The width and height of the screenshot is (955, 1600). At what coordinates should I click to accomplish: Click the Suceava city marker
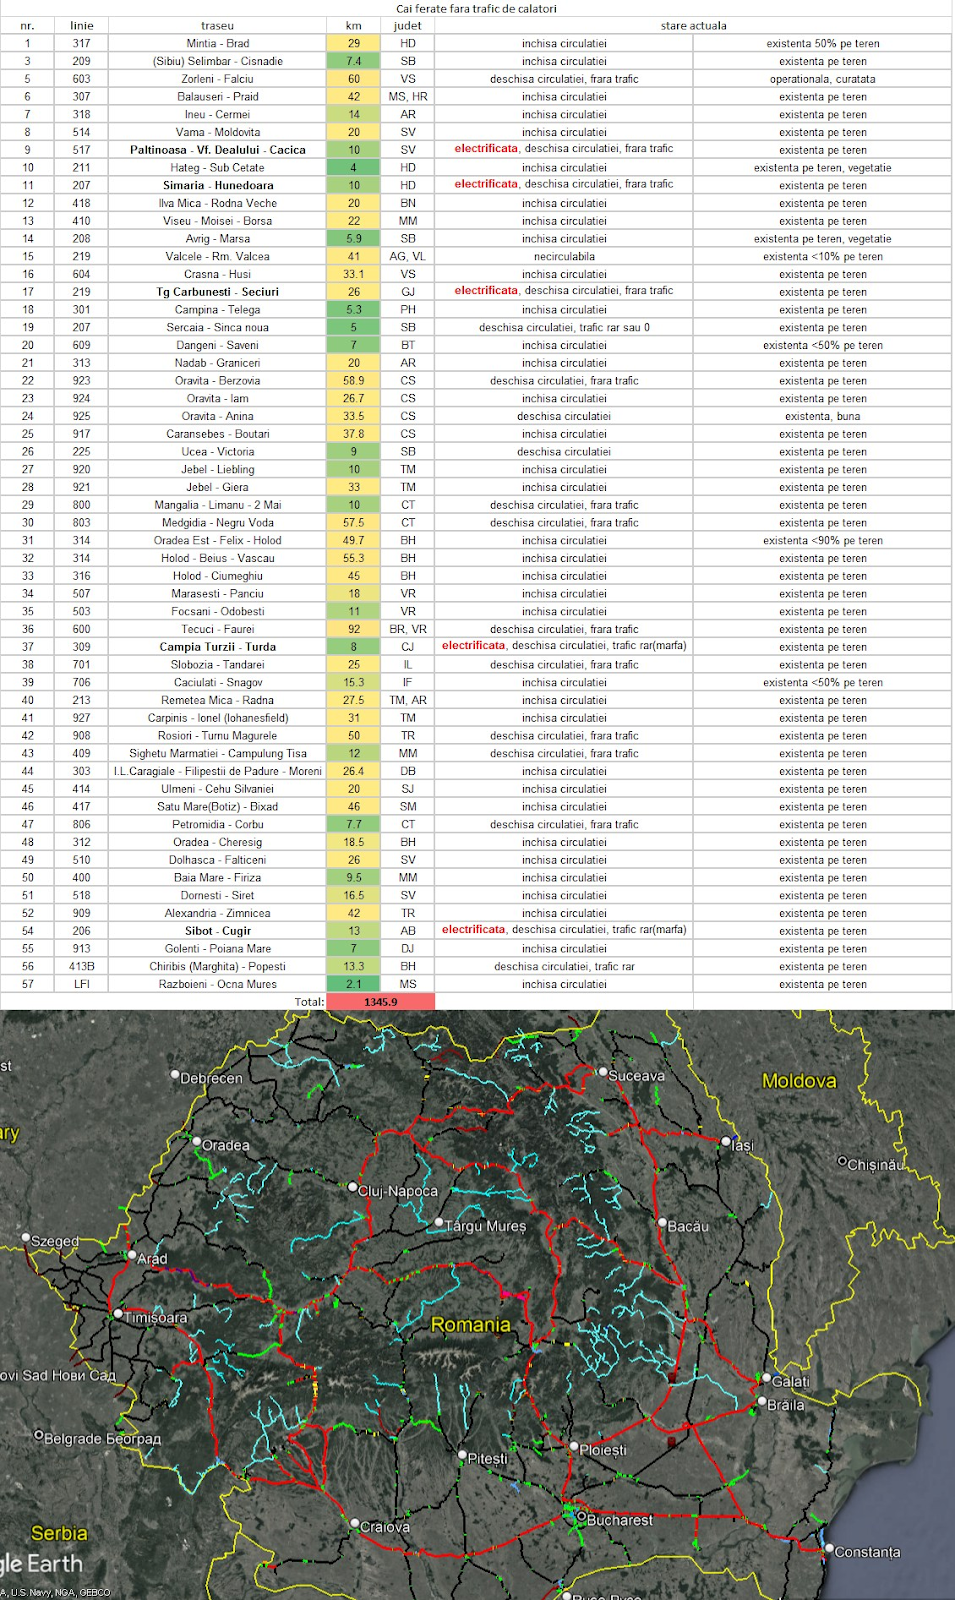click(x=602, y=1072)
